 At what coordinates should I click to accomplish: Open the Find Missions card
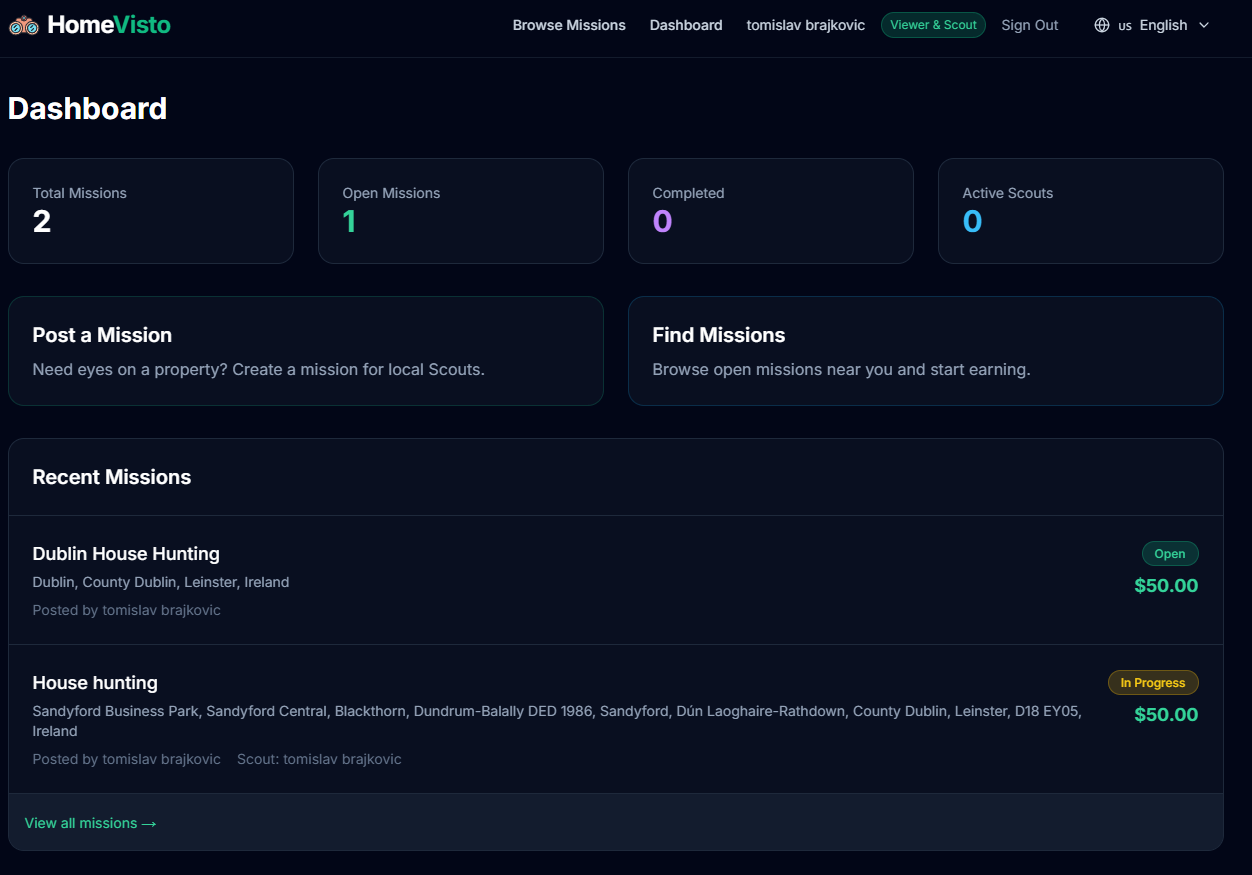coord(925,350)
